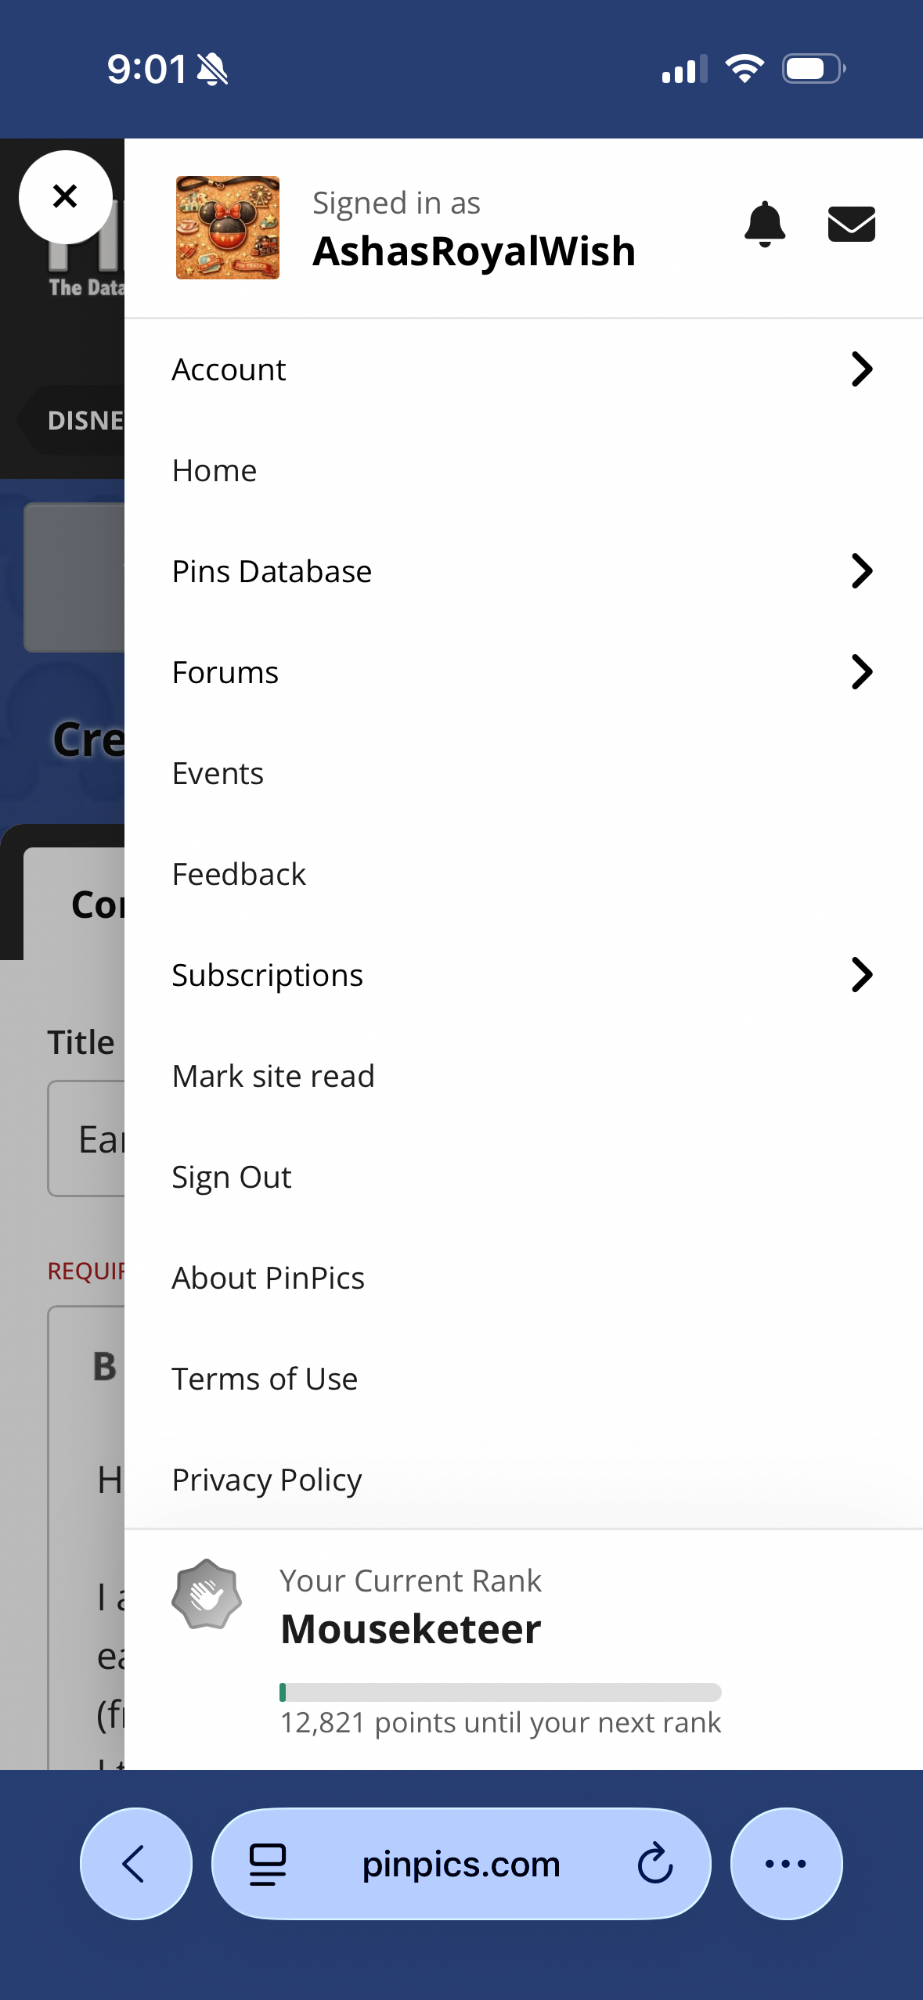Tap the rank progress bar
Image resolution: width=923 pixels, height=2000 pixels.
click(500, 1692)
